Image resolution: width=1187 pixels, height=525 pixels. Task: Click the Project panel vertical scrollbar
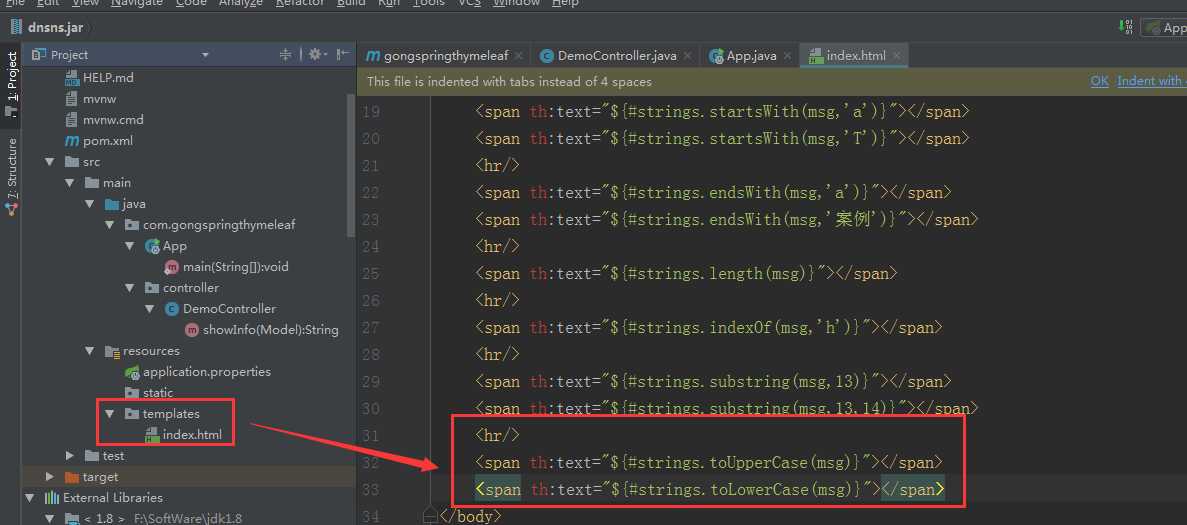(x=350, y=165)
